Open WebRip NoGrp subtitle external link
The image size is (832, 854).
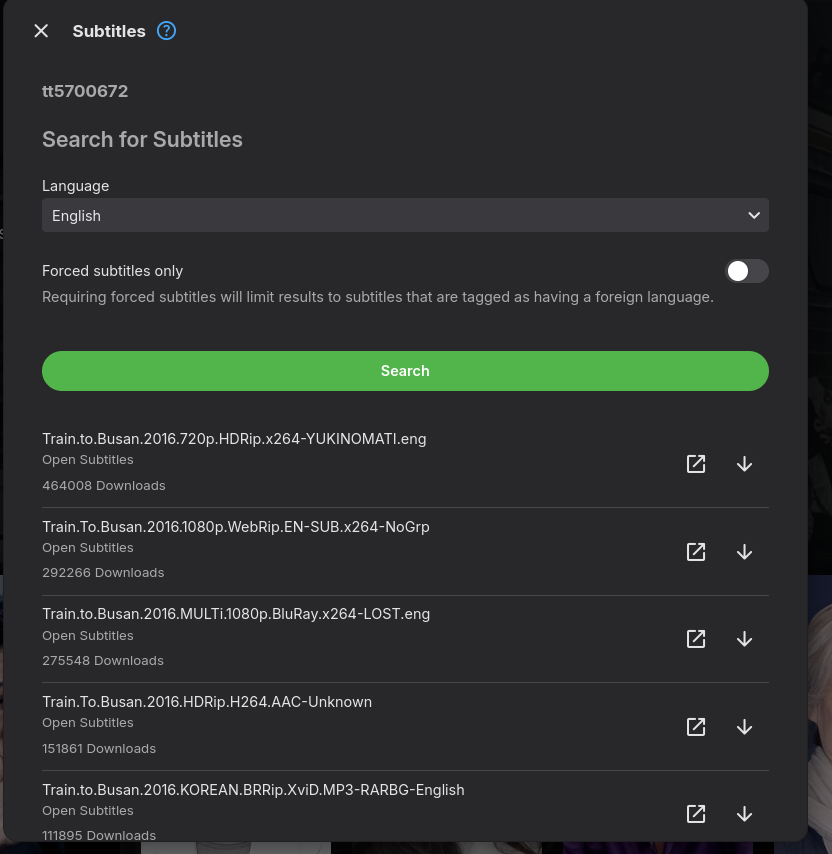tap(696, 552)
